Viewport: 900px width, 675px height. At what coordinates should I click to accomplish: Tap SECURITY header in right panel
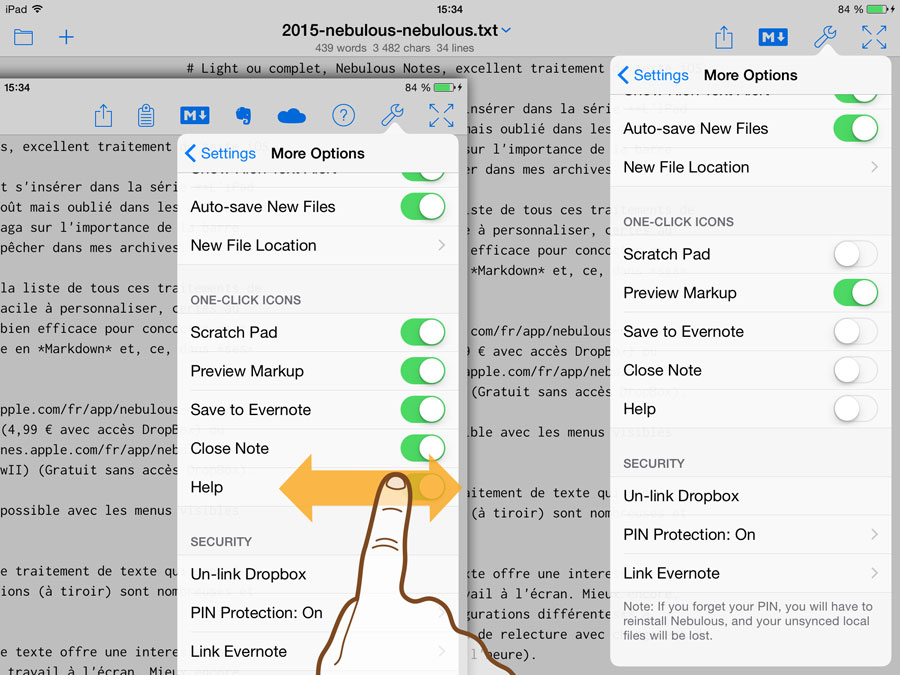coord(654,464)
